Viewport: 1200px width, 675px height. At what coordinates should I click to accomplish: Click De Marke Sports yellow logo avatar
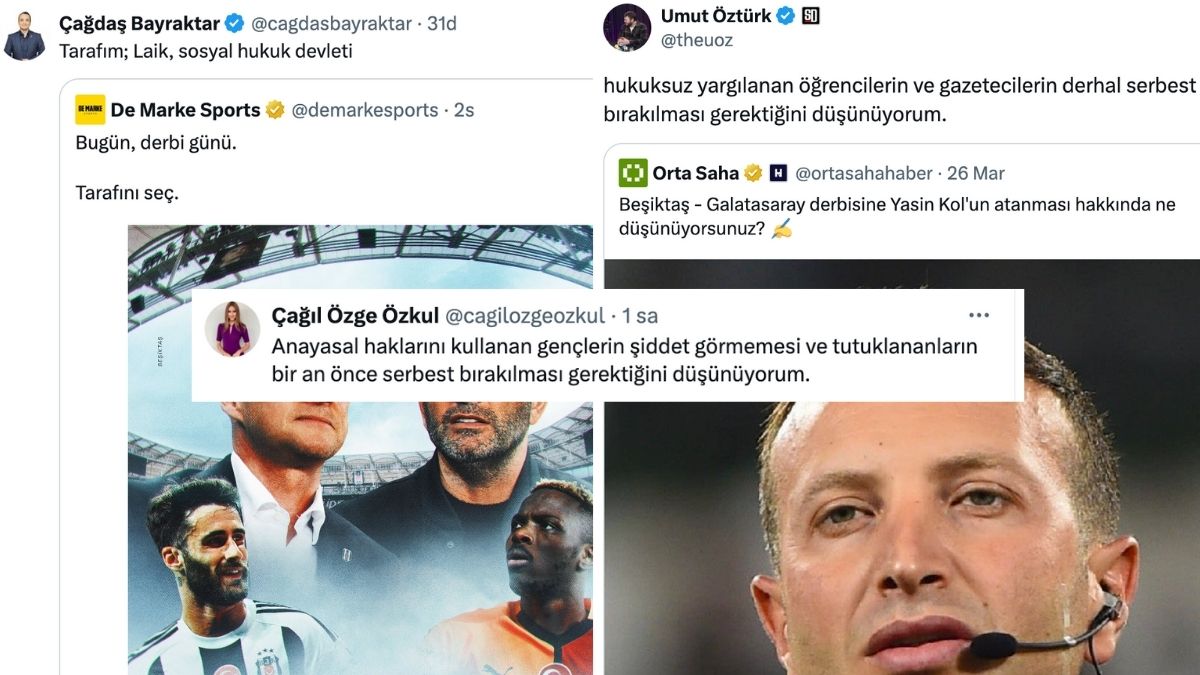[90, 110]
